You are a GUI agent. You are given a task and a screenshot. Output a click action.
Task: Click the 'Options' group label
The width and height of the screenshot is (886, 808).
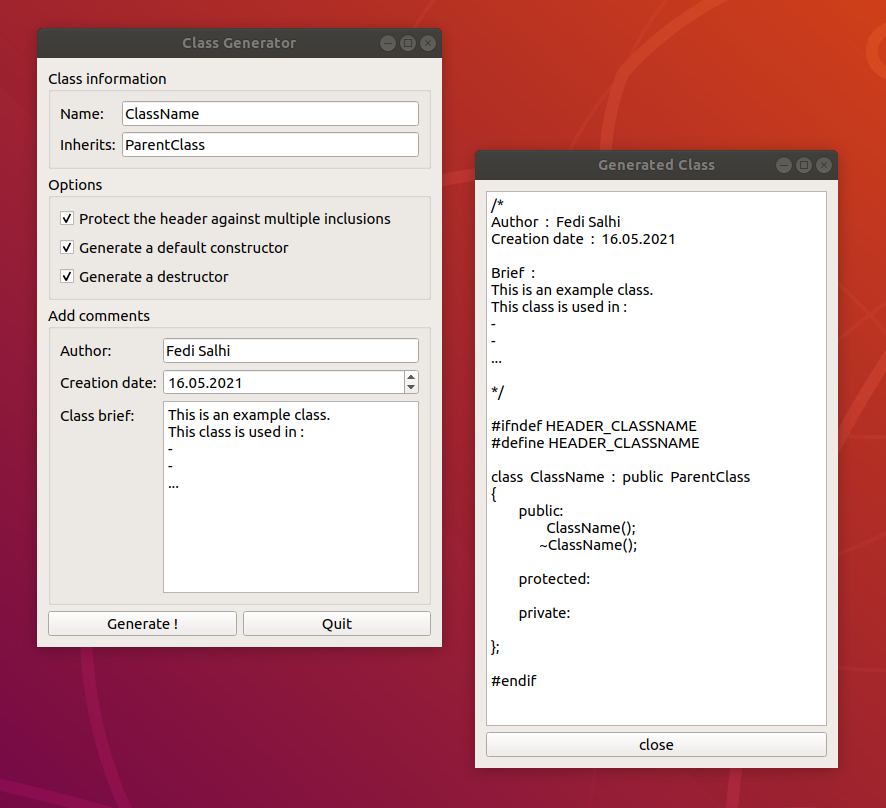tap(75, 185)
